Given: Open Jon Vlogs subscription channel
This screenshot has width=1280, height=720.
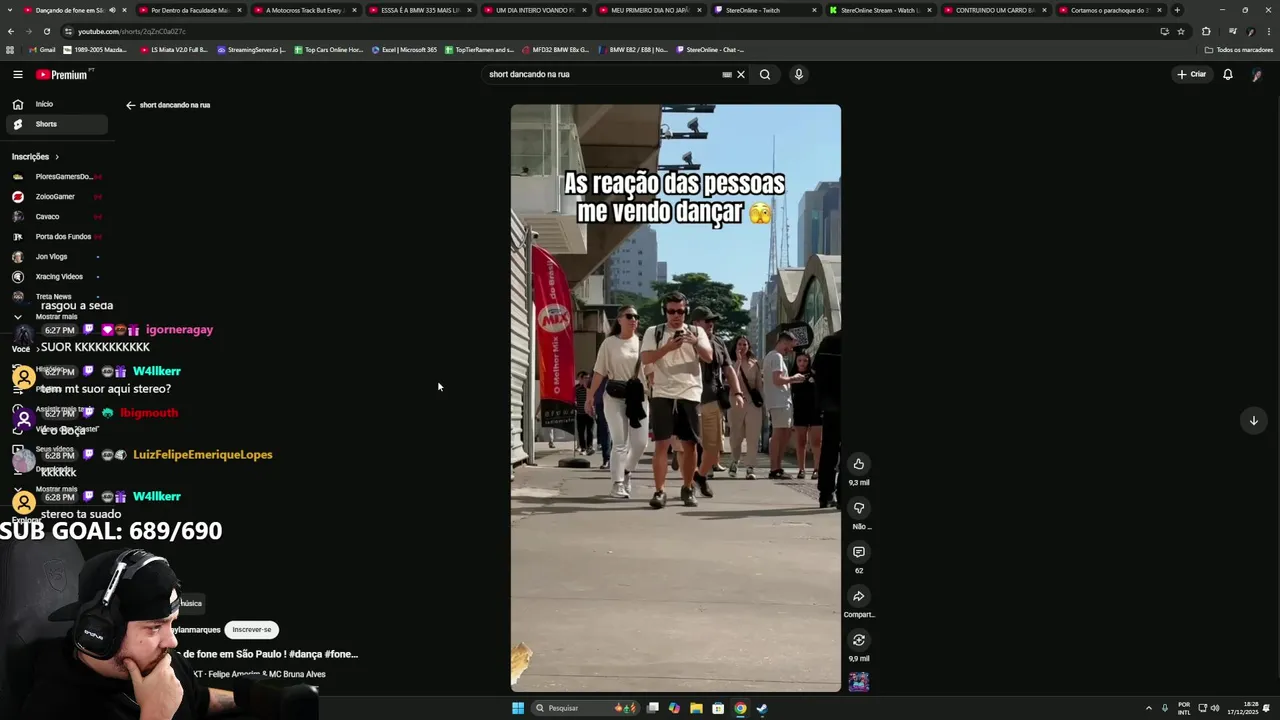Looking at the screenshot, I should point(56,257).
